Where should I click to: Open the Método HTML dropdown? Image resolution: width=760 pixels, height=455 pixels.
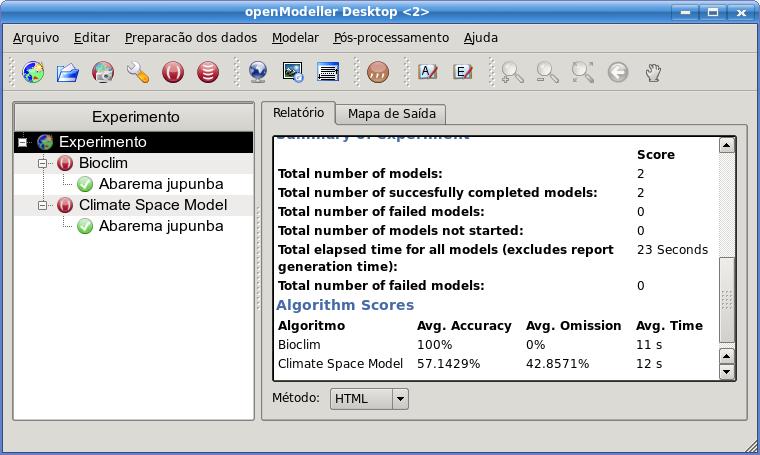[369, 399]
